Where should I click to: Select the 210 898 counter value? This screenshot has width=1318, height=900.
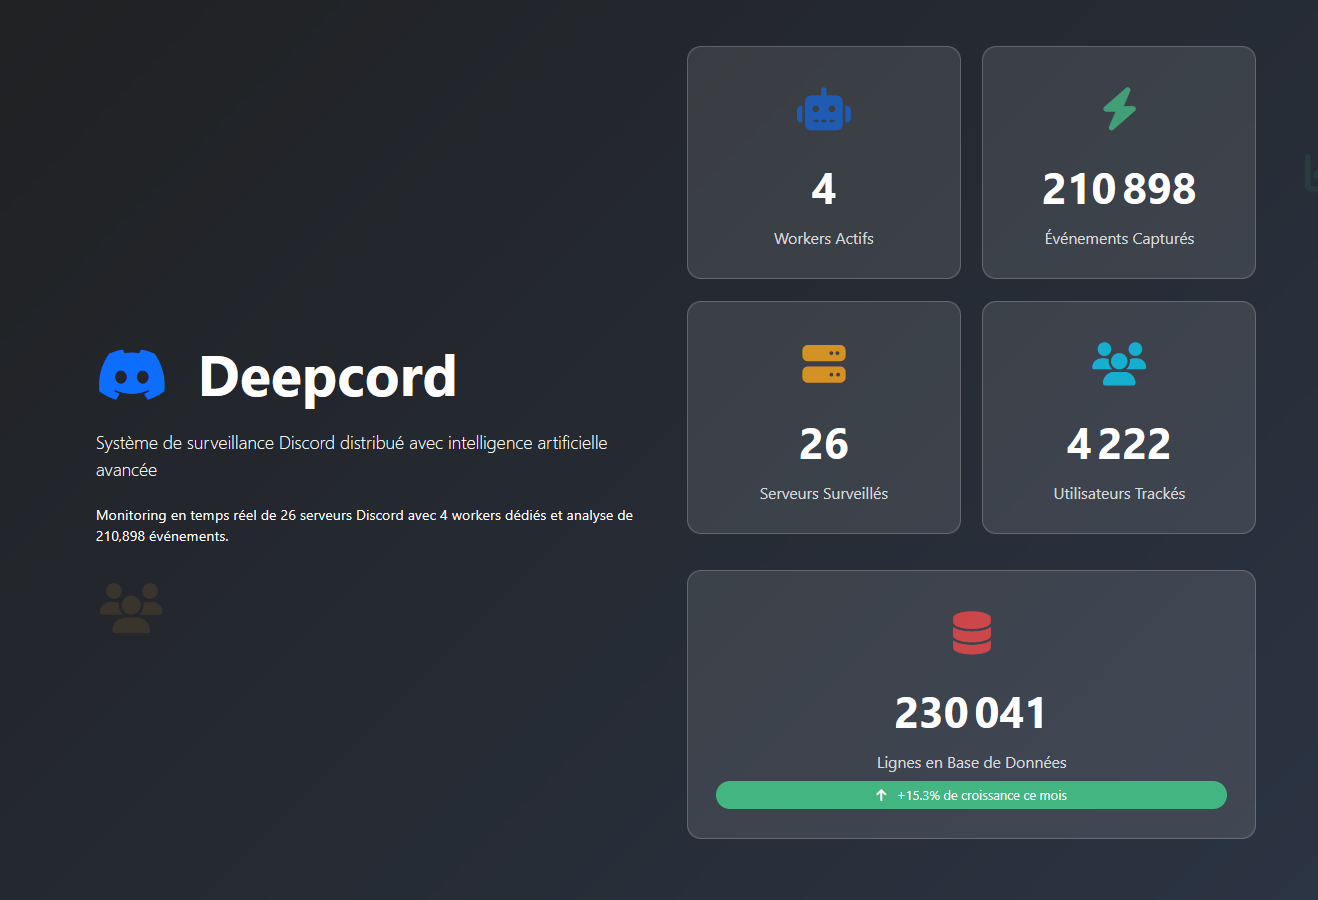(1118, 188)
